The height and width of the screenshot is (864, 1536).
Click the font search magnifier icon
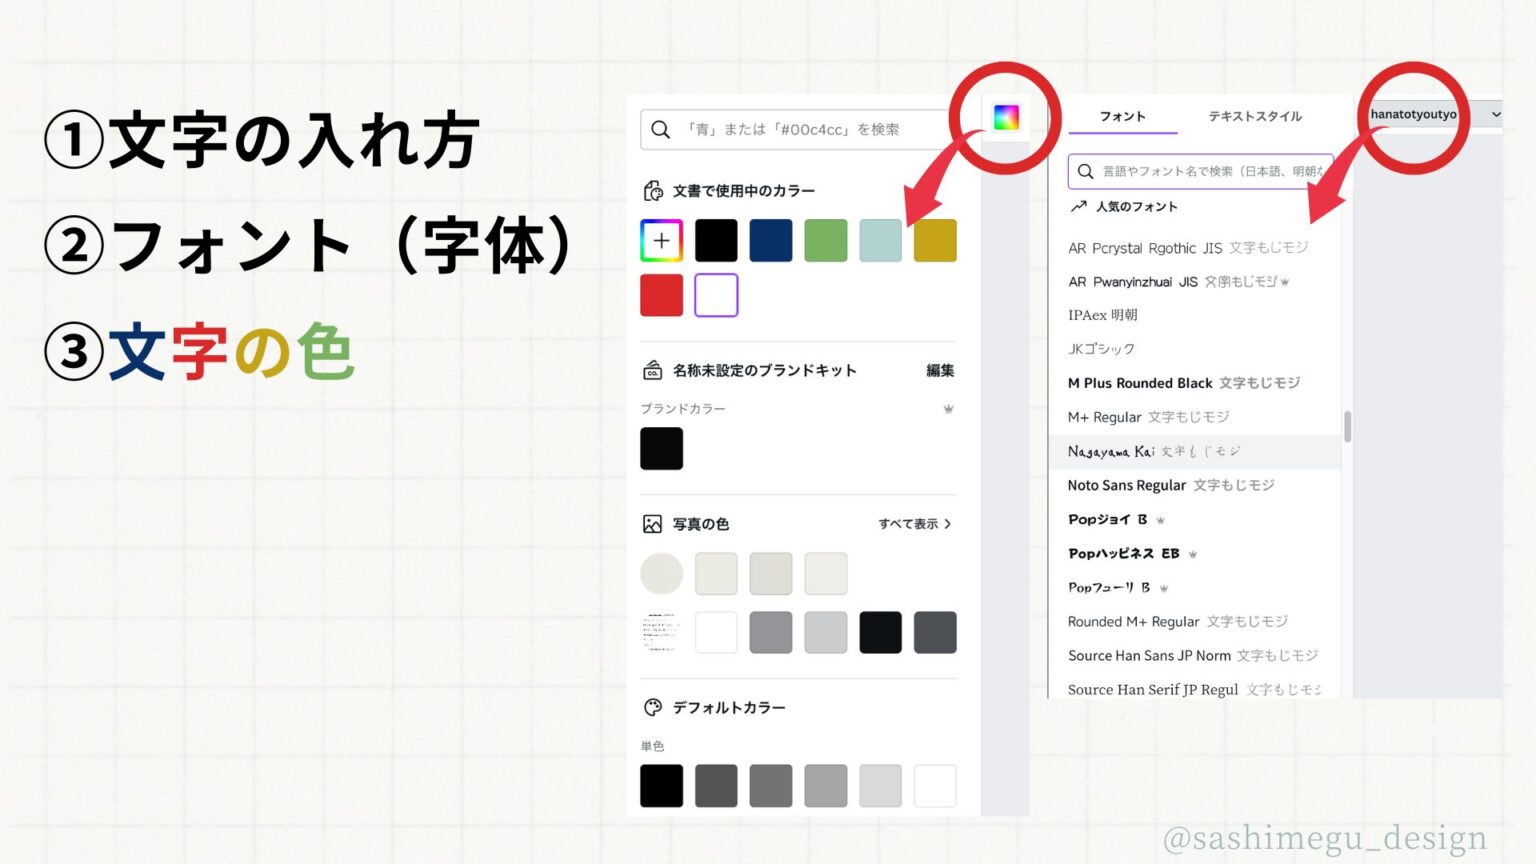click(x=1085, y=171)
